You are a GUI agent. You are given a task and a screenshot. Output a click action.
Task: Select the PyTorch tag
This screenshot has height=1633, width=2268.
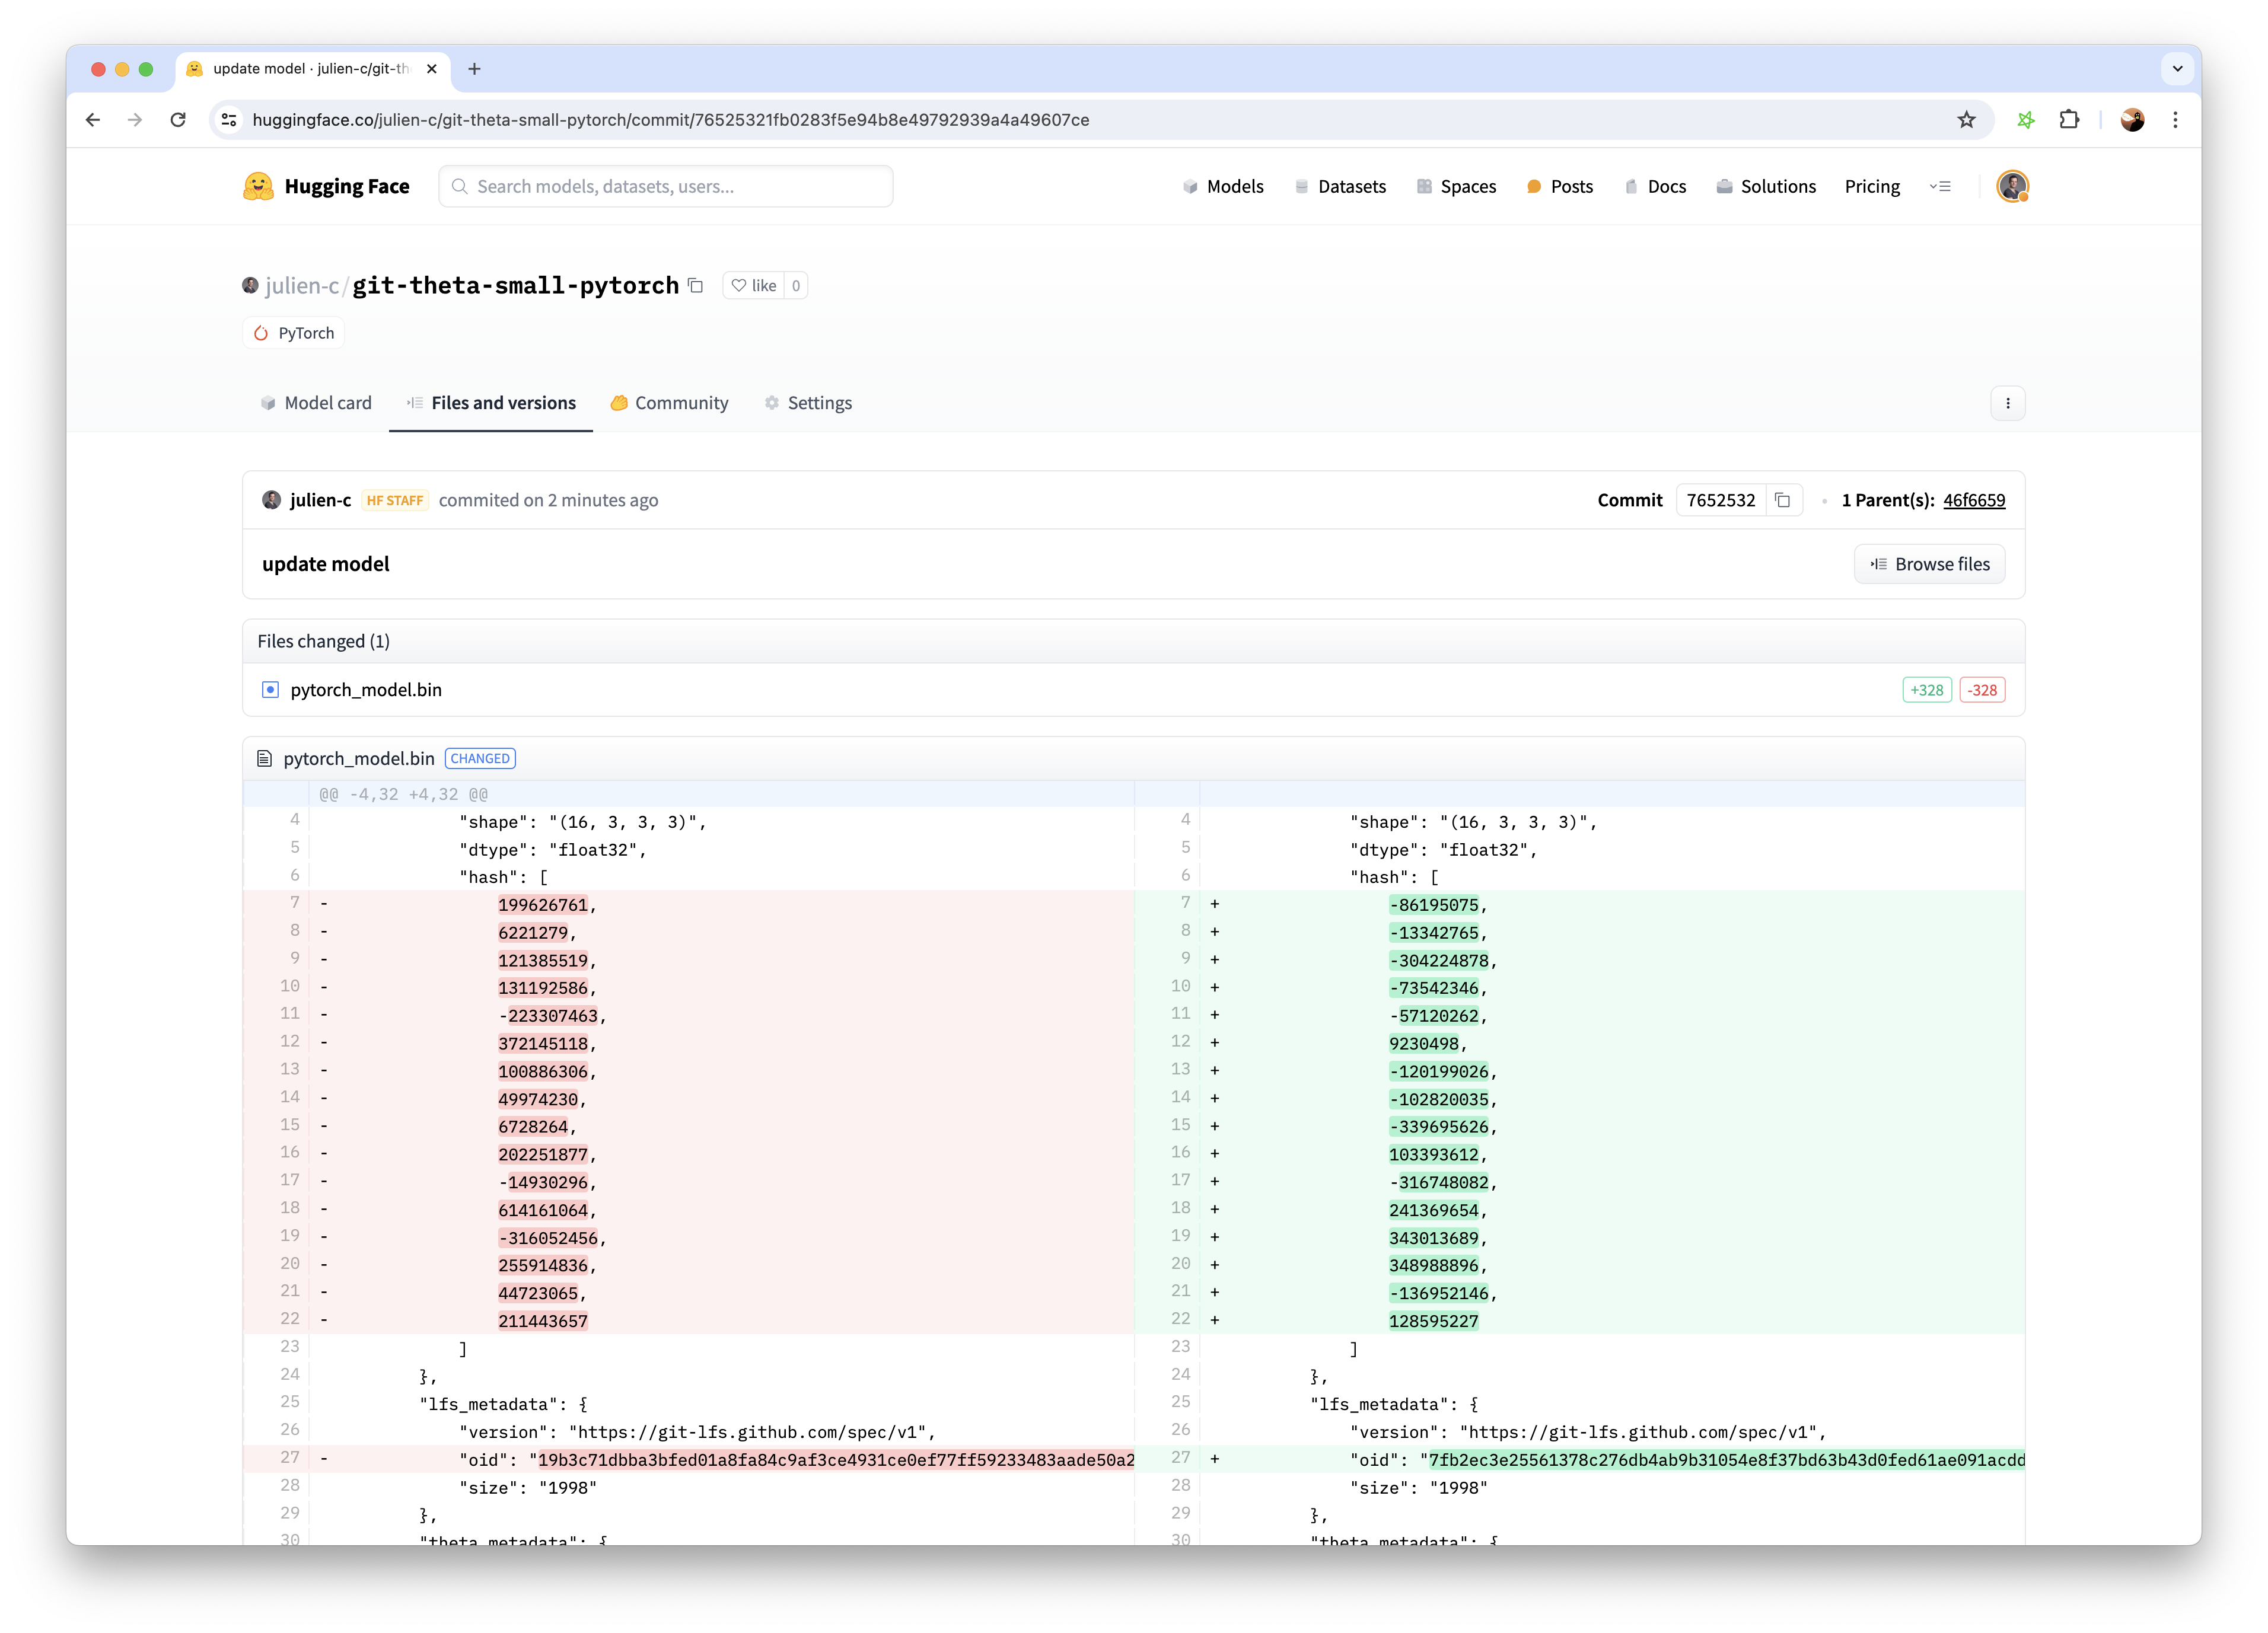[x=294, y=334]
